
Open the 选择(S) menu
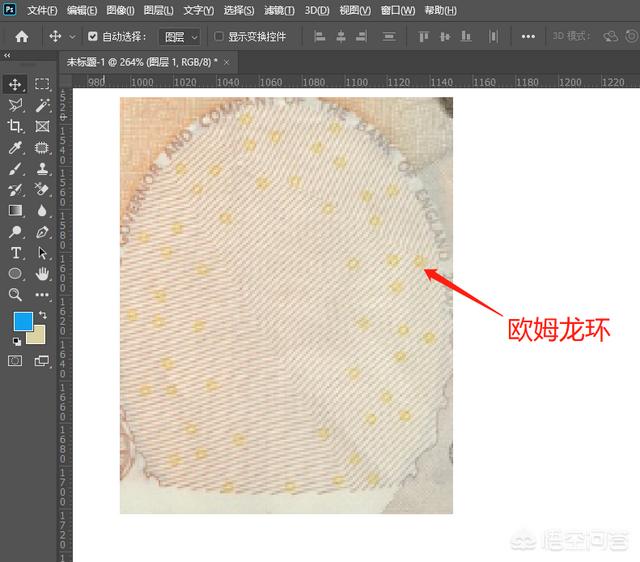239,10
